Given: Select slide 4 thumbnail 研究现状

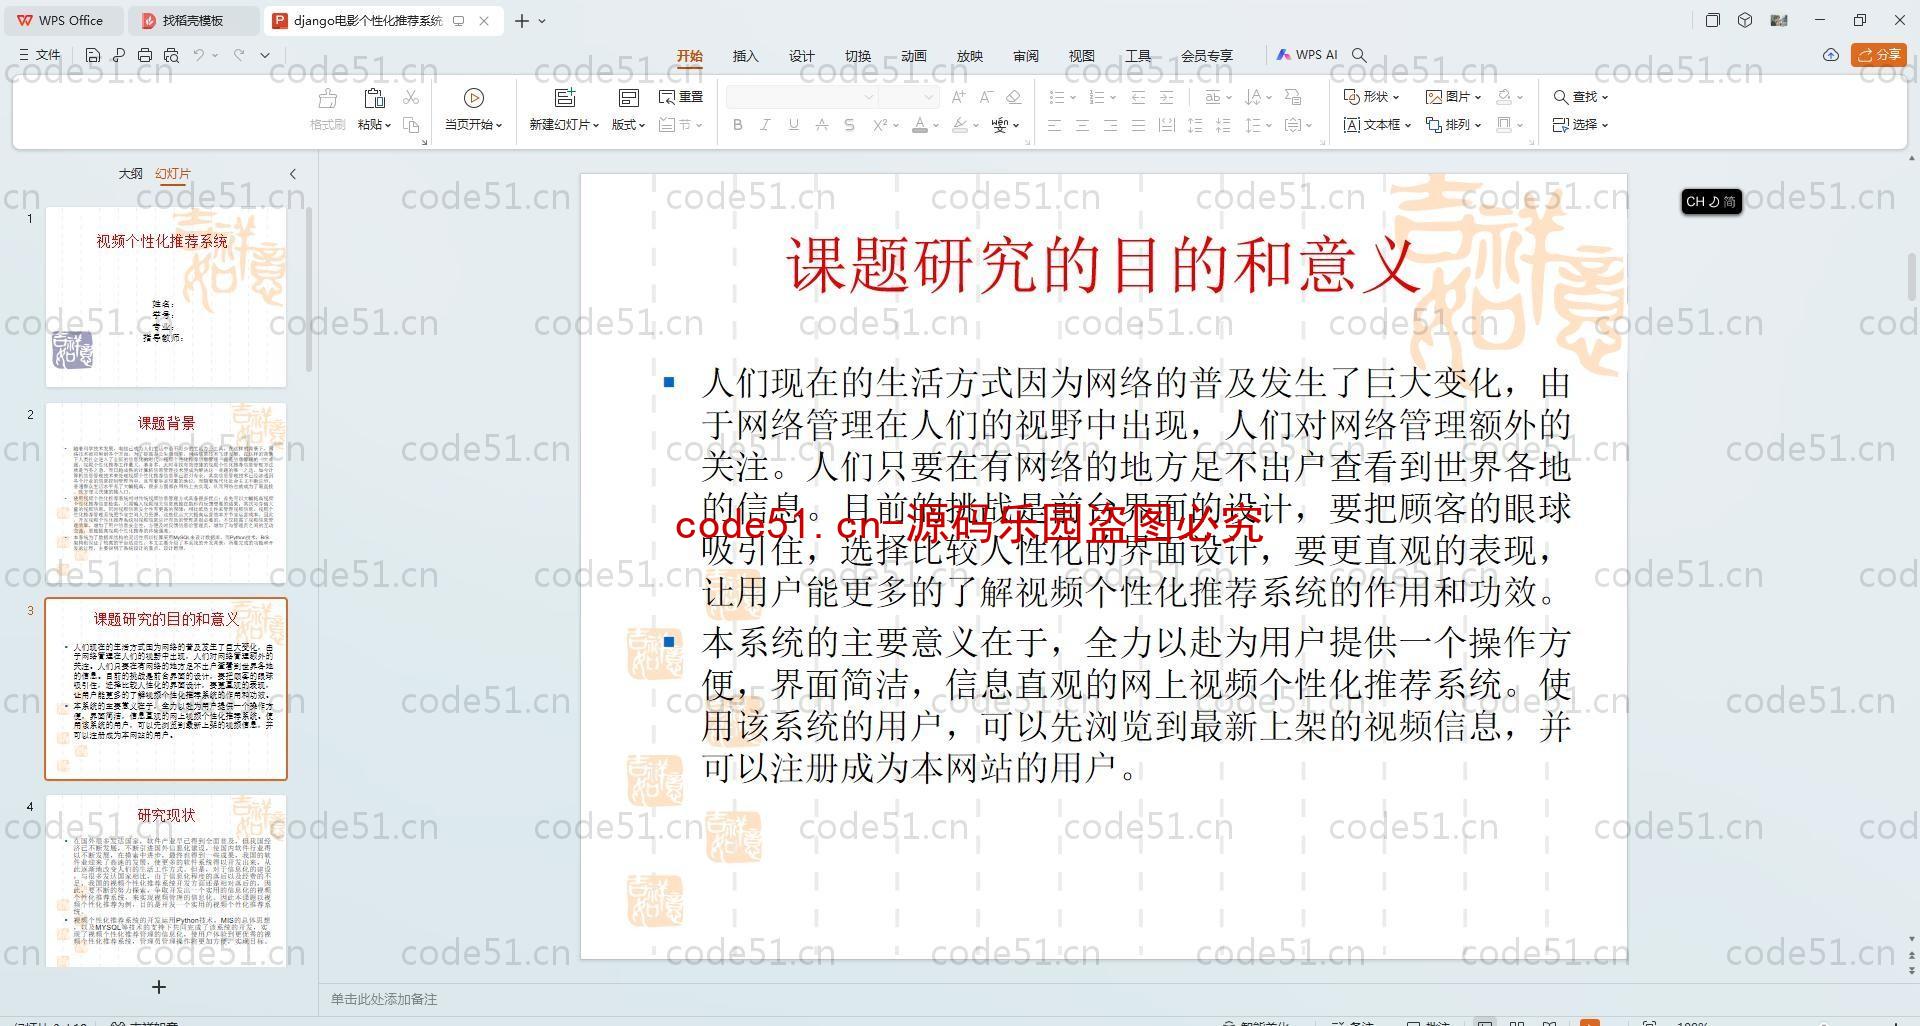Looking at the screenshot, I should point(166,880).
